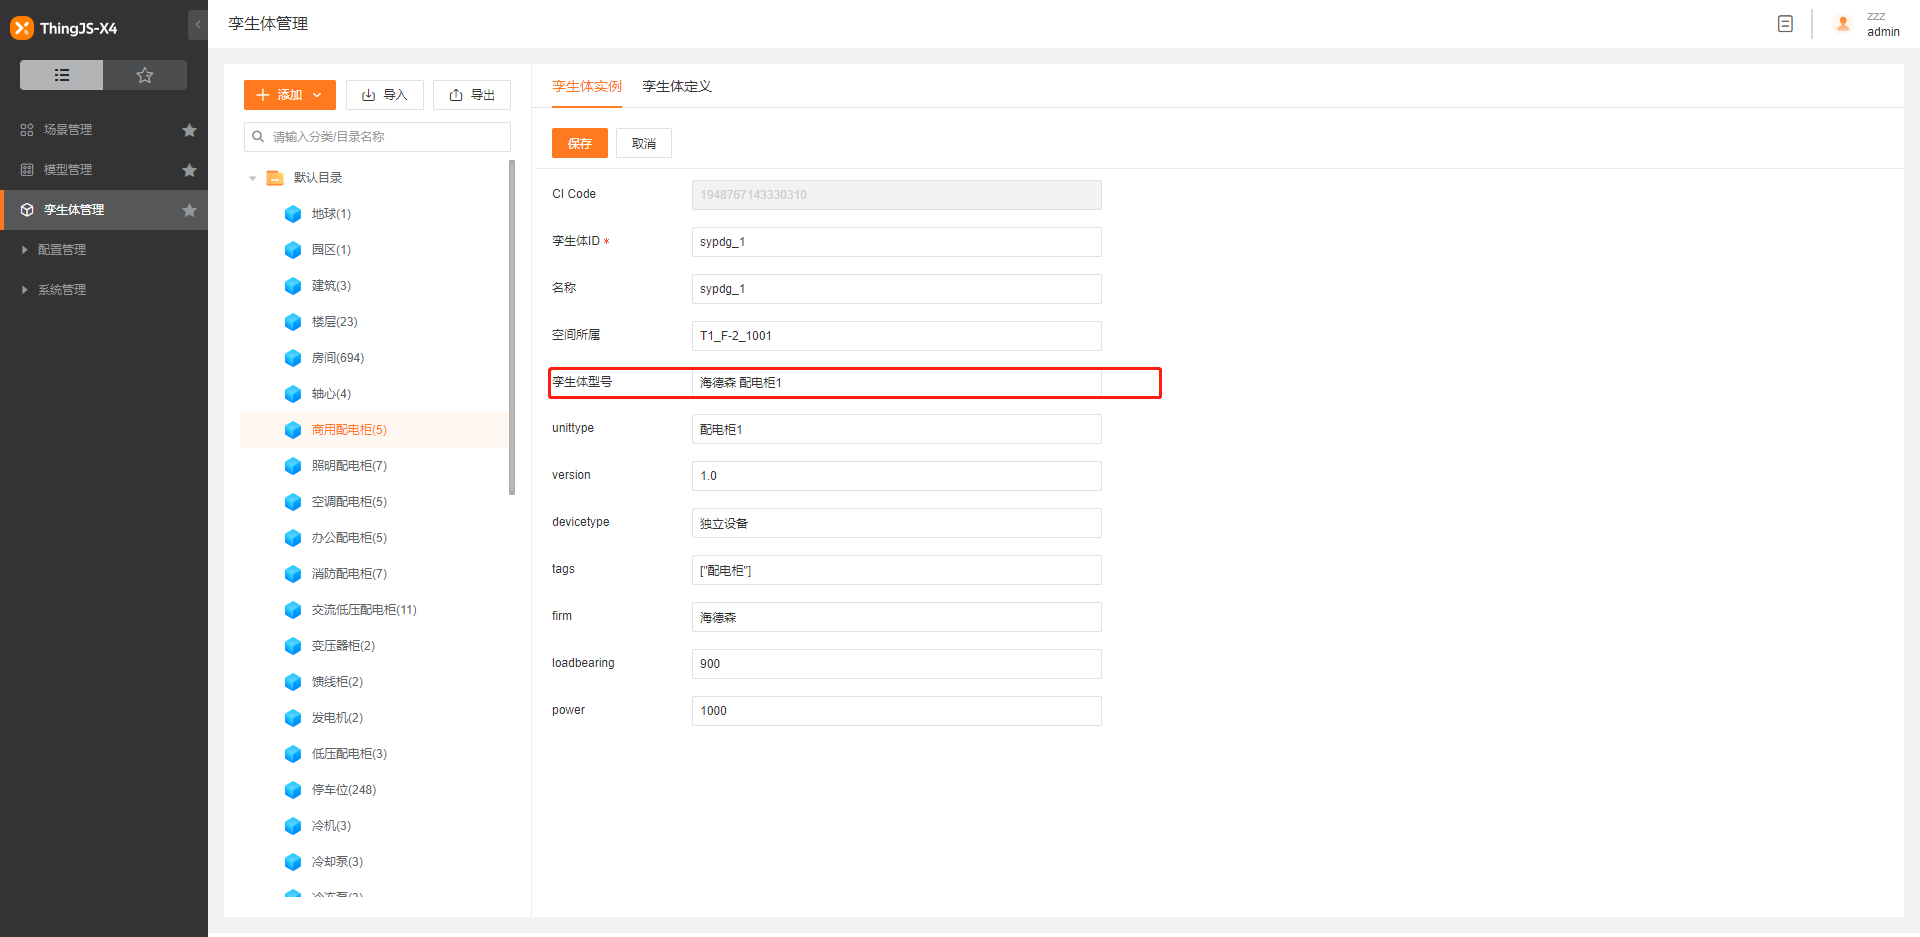
Task: Expand the 系统管理 menu
Action: (x=62, y=290)
